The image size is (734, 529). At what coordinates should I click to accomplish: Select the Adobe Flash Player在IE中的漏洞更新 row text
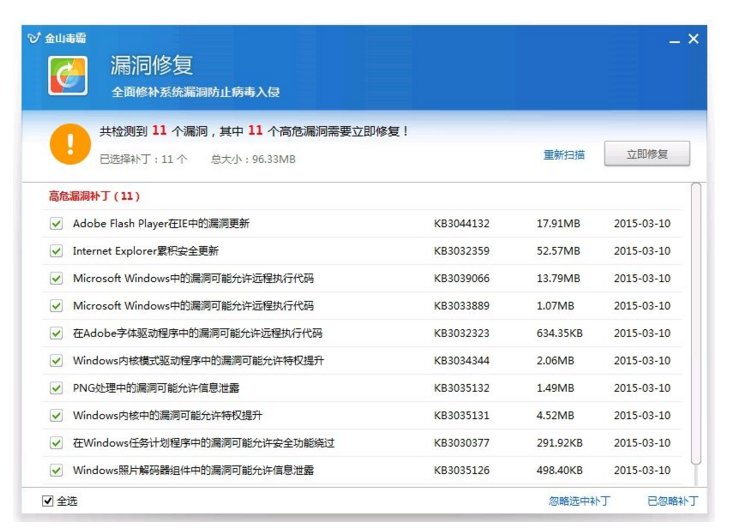coord(161,223)
